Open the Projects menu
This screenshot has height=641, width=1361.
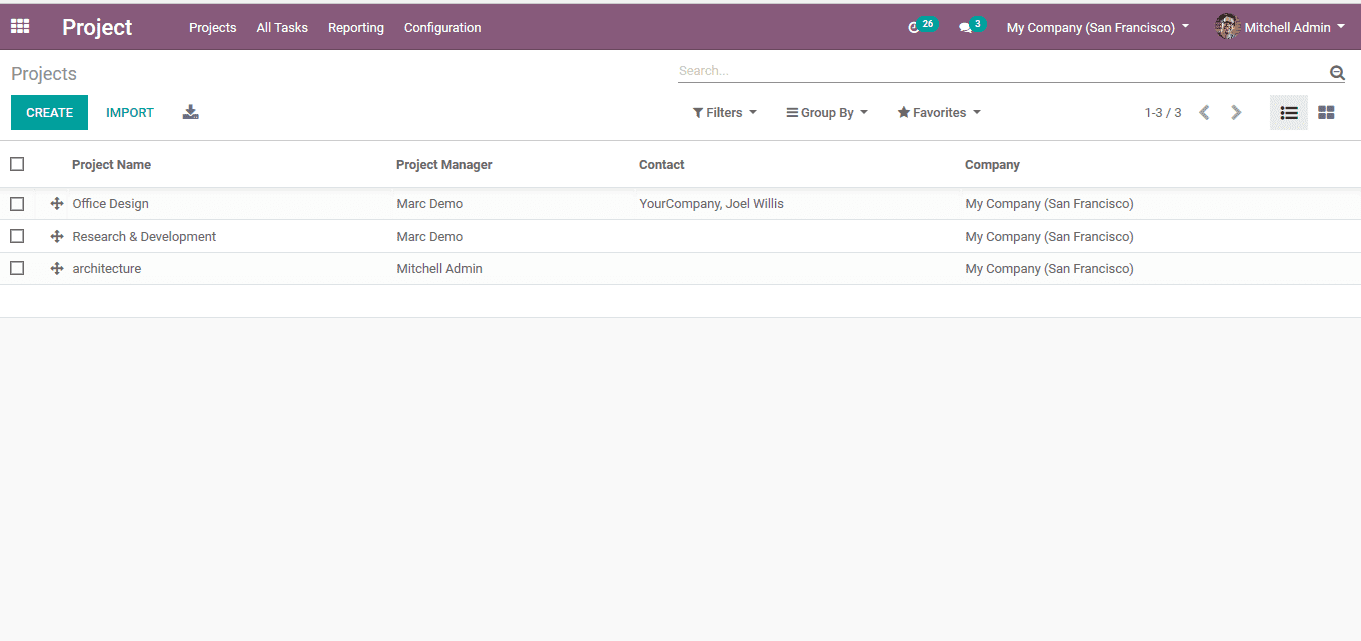(213, 28)
